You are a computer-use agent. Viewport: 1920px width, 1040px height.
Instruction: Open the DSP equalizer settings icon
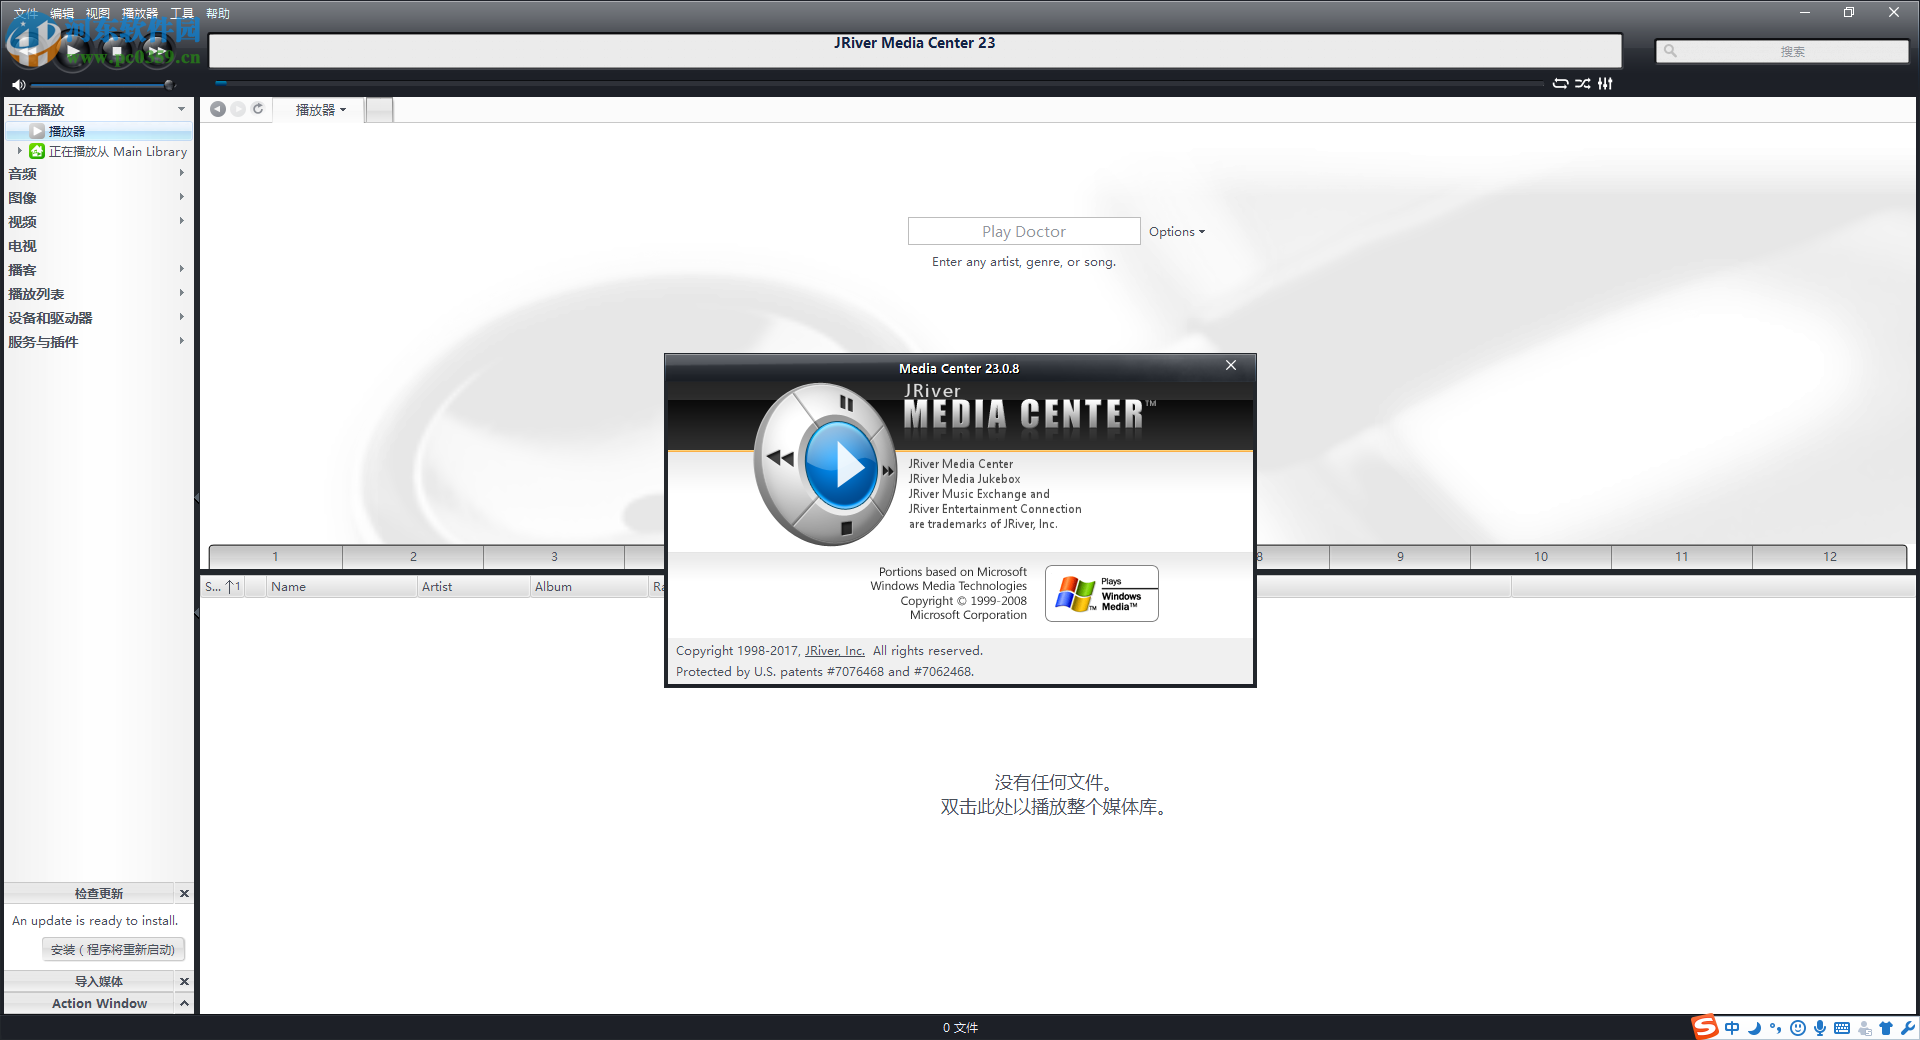[1605, 83]
